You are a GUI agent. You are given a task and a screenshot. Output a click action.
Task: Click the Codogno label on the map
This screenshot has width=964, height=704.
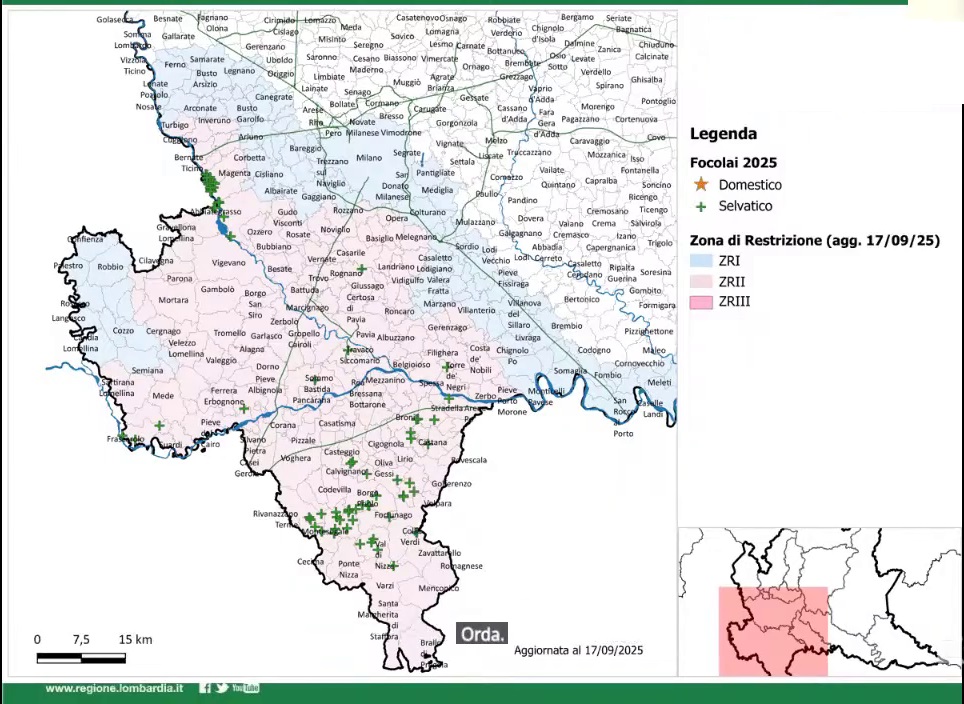pyautogui.click(x=593, y=350)
